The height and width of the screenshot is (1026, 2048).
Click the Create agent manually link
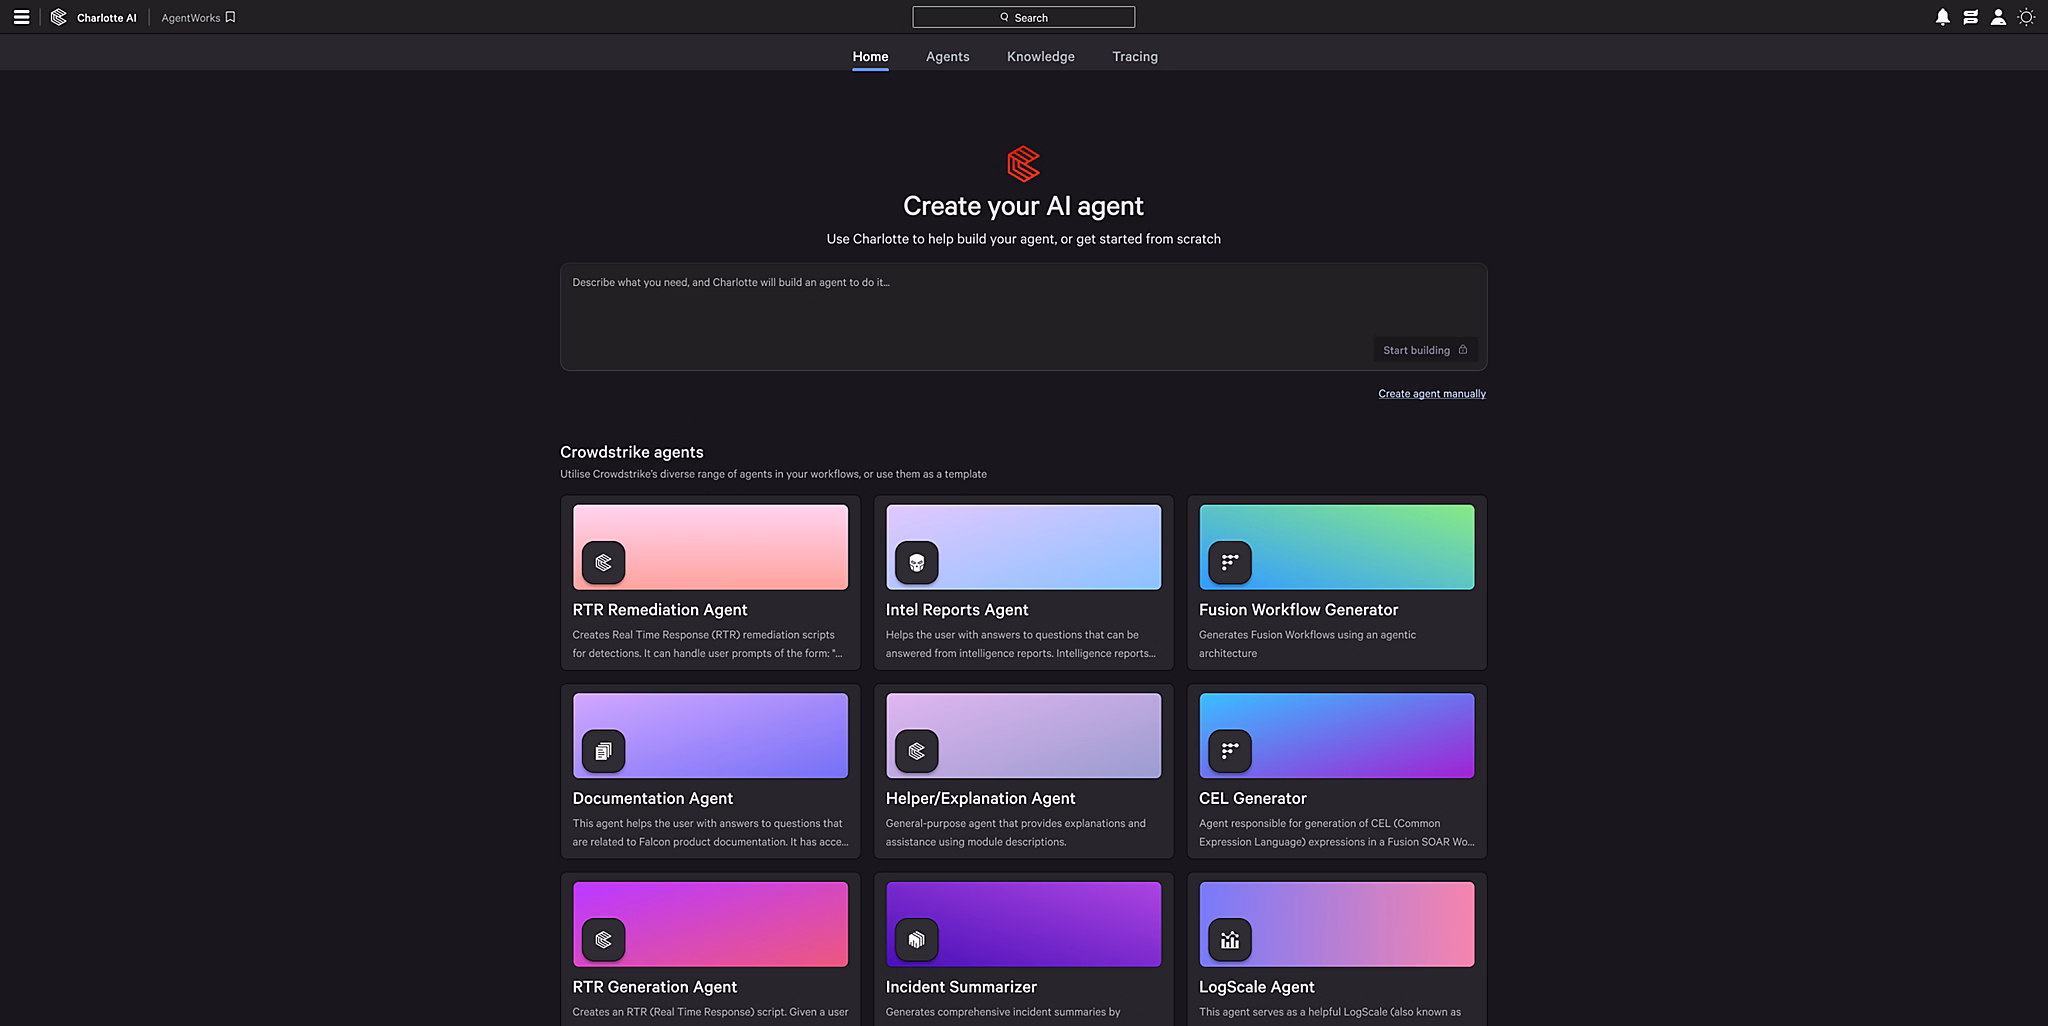click(x=1432, y=394)
